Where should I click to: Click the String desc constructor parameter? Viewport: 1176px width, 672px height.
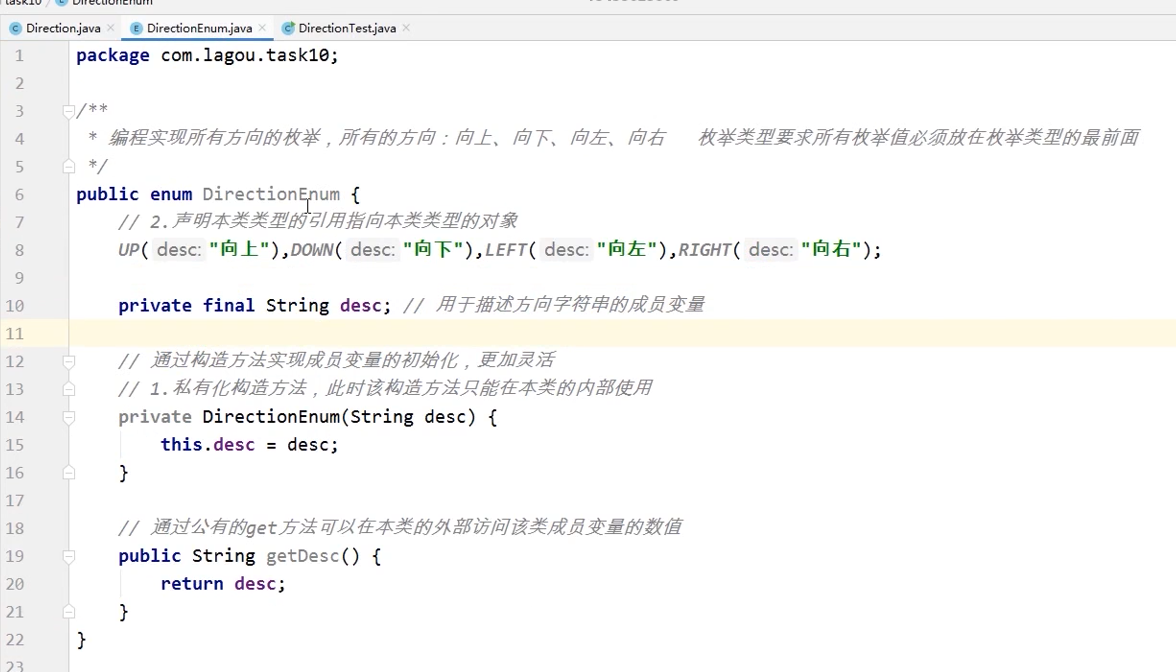pyautogui.click(x=408, y=417)
